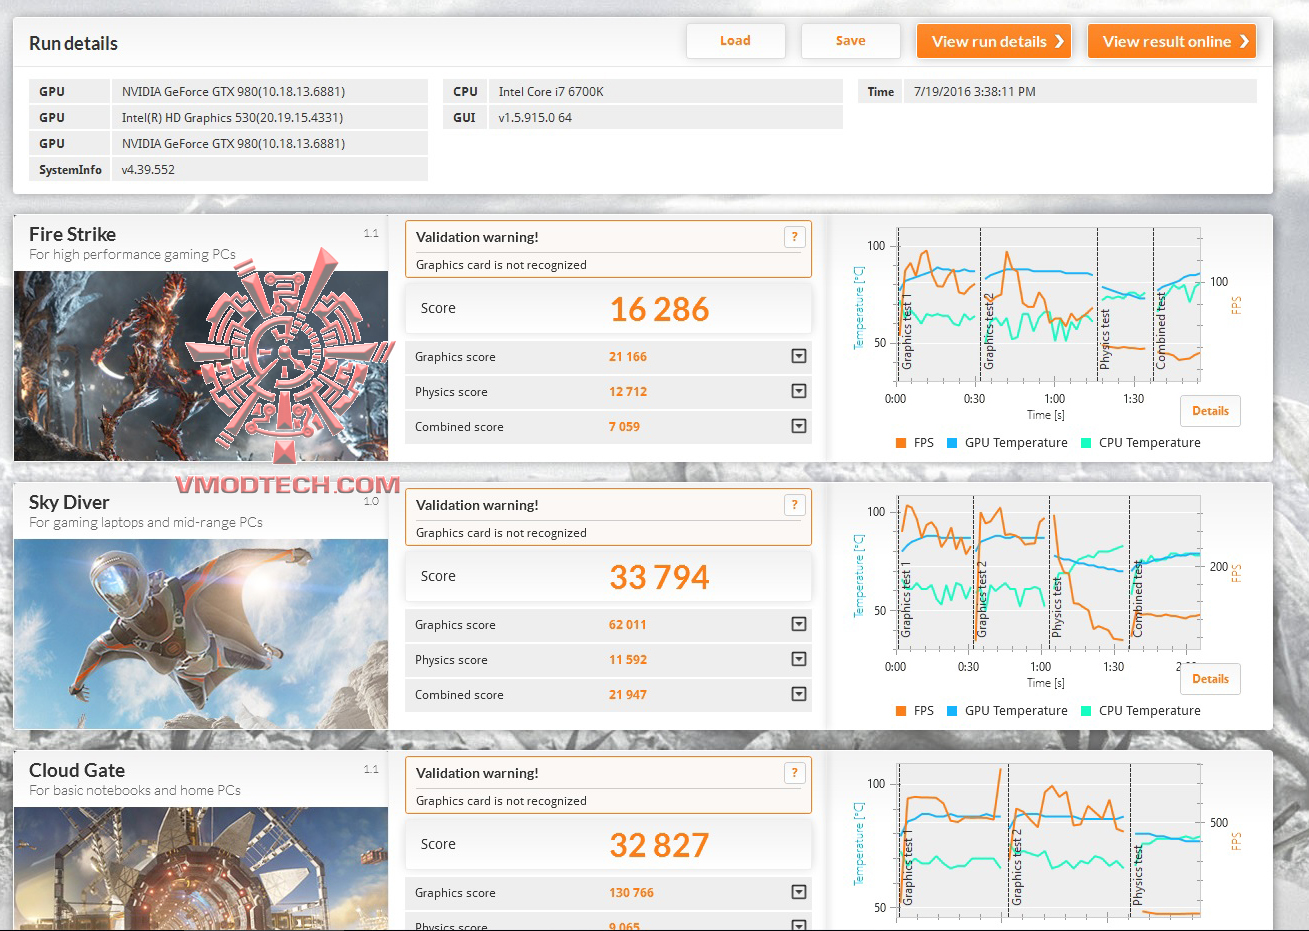This screenshot has width=1309, height=931.
Task: Select Cloud Gate graphics score value 130 766
Action: pyautogui.click(x=631, y=893)
